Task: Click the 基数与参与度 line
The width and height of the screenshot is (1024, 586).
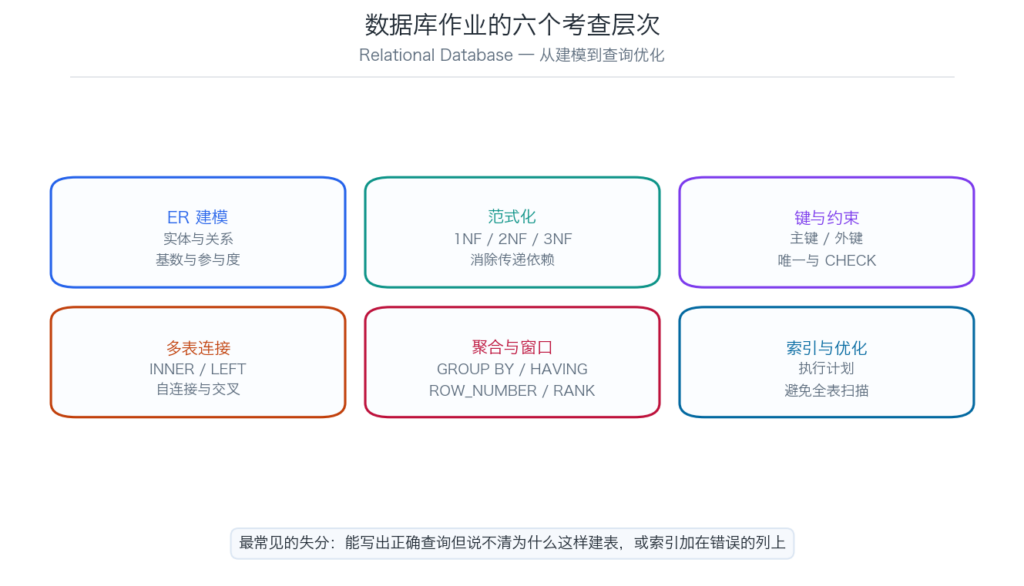Action: 198,260
